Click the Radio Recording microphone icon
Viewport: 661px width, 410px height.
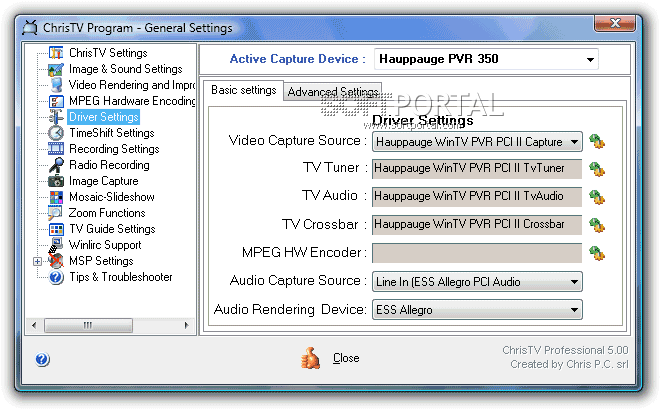point(56,165)
